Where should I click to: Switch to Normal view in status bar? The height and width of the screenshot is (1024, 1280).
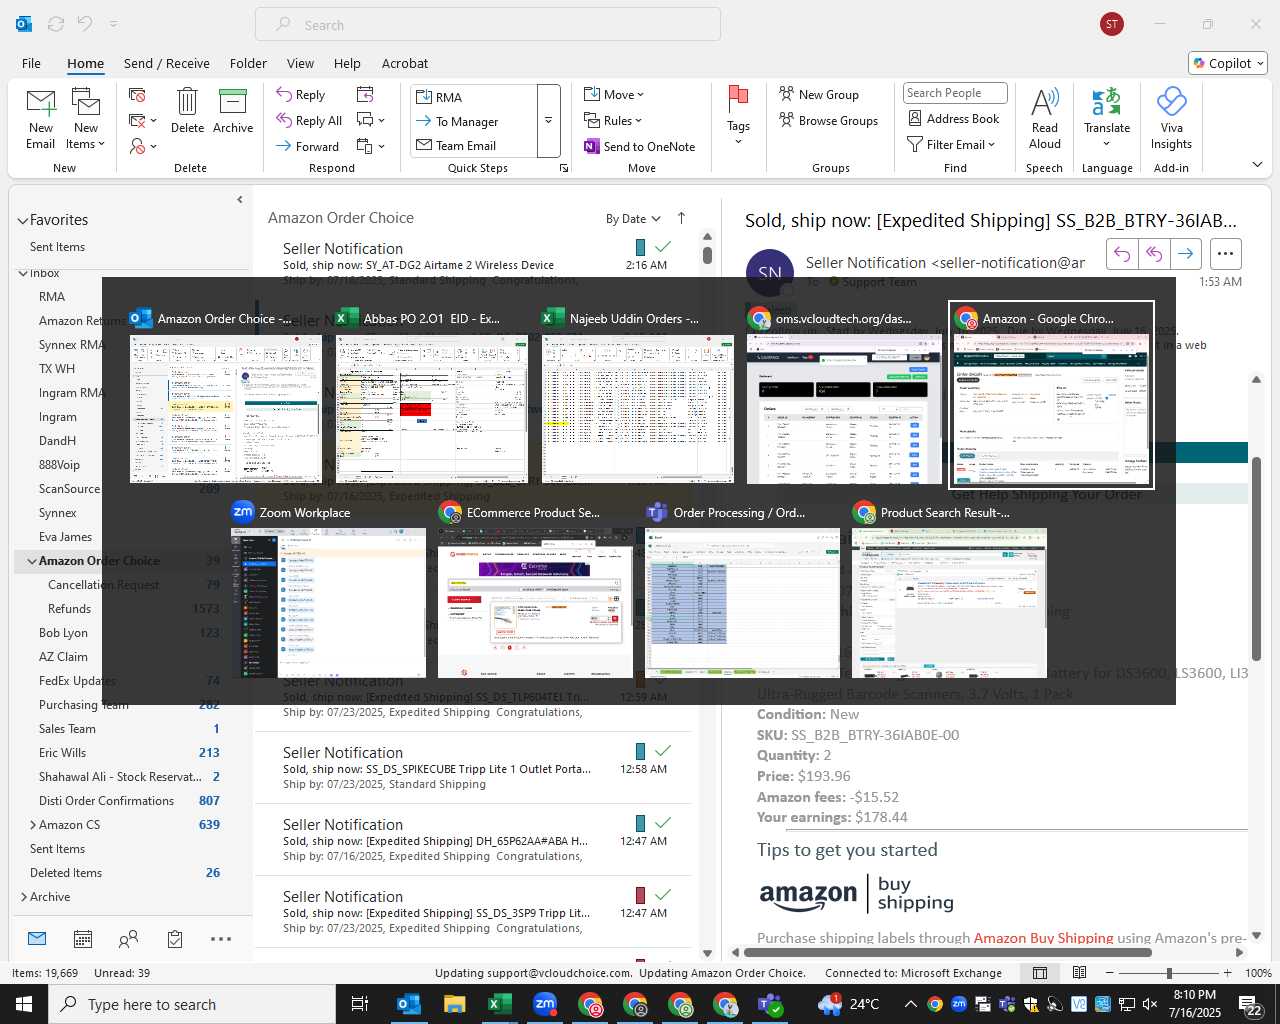1040,973
